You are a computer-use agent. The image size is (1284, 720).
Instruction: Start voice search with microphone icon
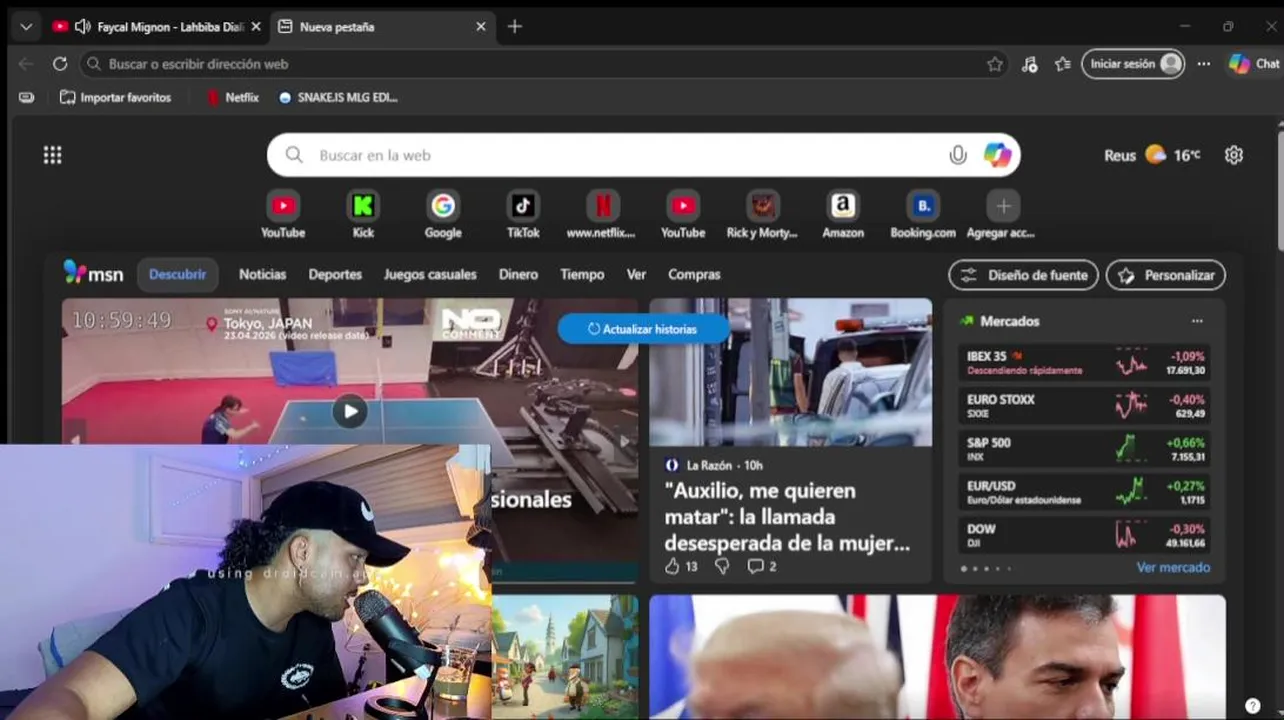958,155
